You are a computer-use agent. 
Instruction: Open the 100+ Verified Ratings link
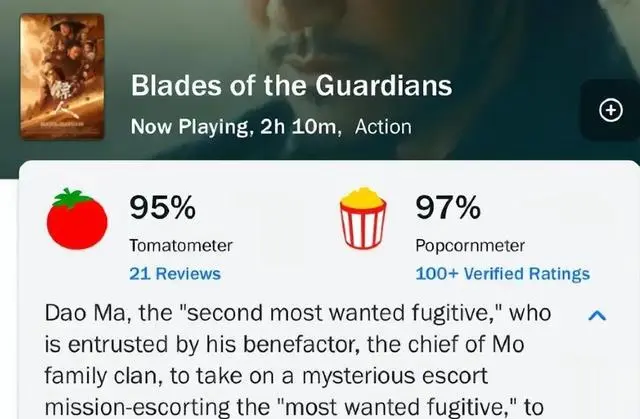pyautogui.click(x=502, y=273)
